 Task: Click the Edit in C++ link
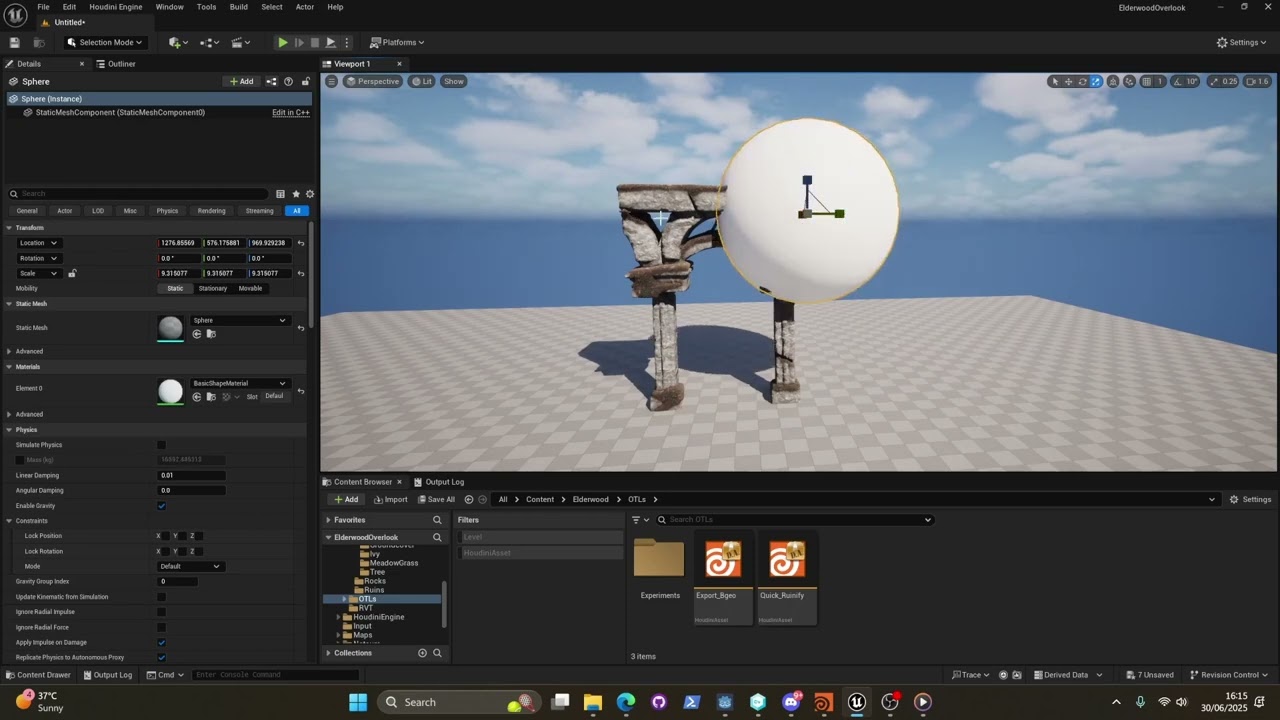click(x=291, y=113)
